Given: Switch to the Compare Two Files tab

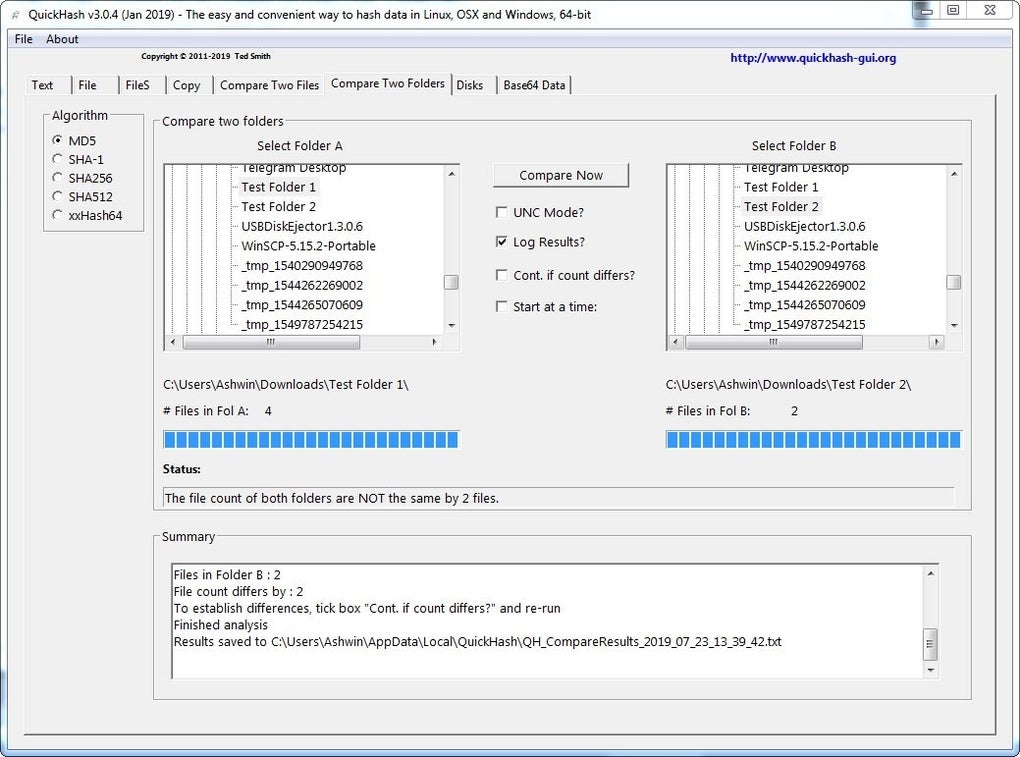Looking at the screenshot, I should click(268, 85).
